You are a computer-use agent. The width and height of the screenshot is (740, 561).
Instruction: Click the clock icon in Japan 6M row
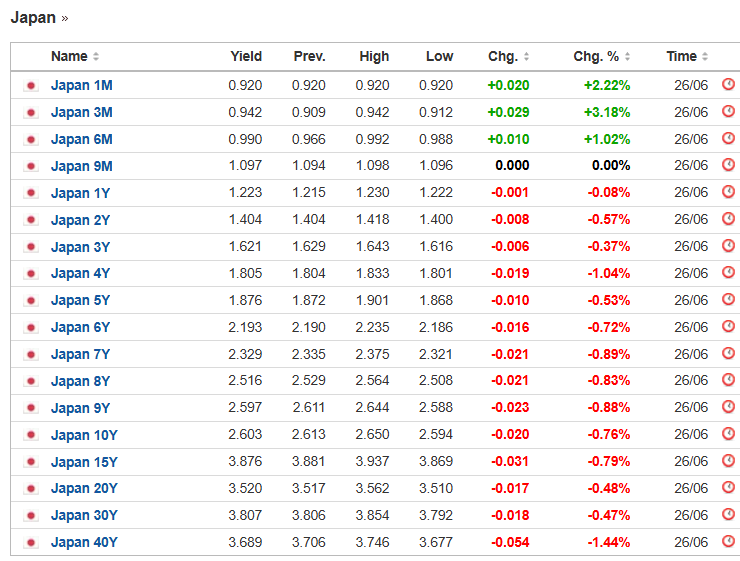[x=728, y=138]
